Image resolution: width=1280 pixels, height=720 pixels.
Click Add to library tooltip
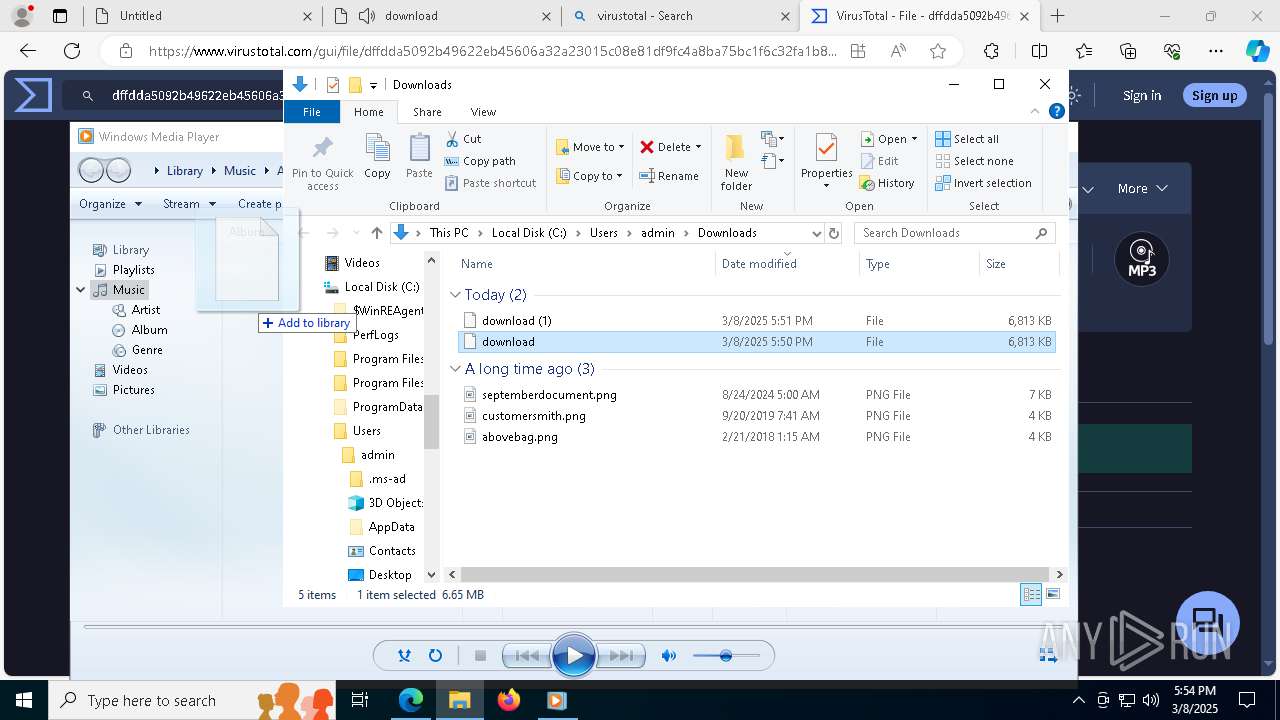coord(306,323)
